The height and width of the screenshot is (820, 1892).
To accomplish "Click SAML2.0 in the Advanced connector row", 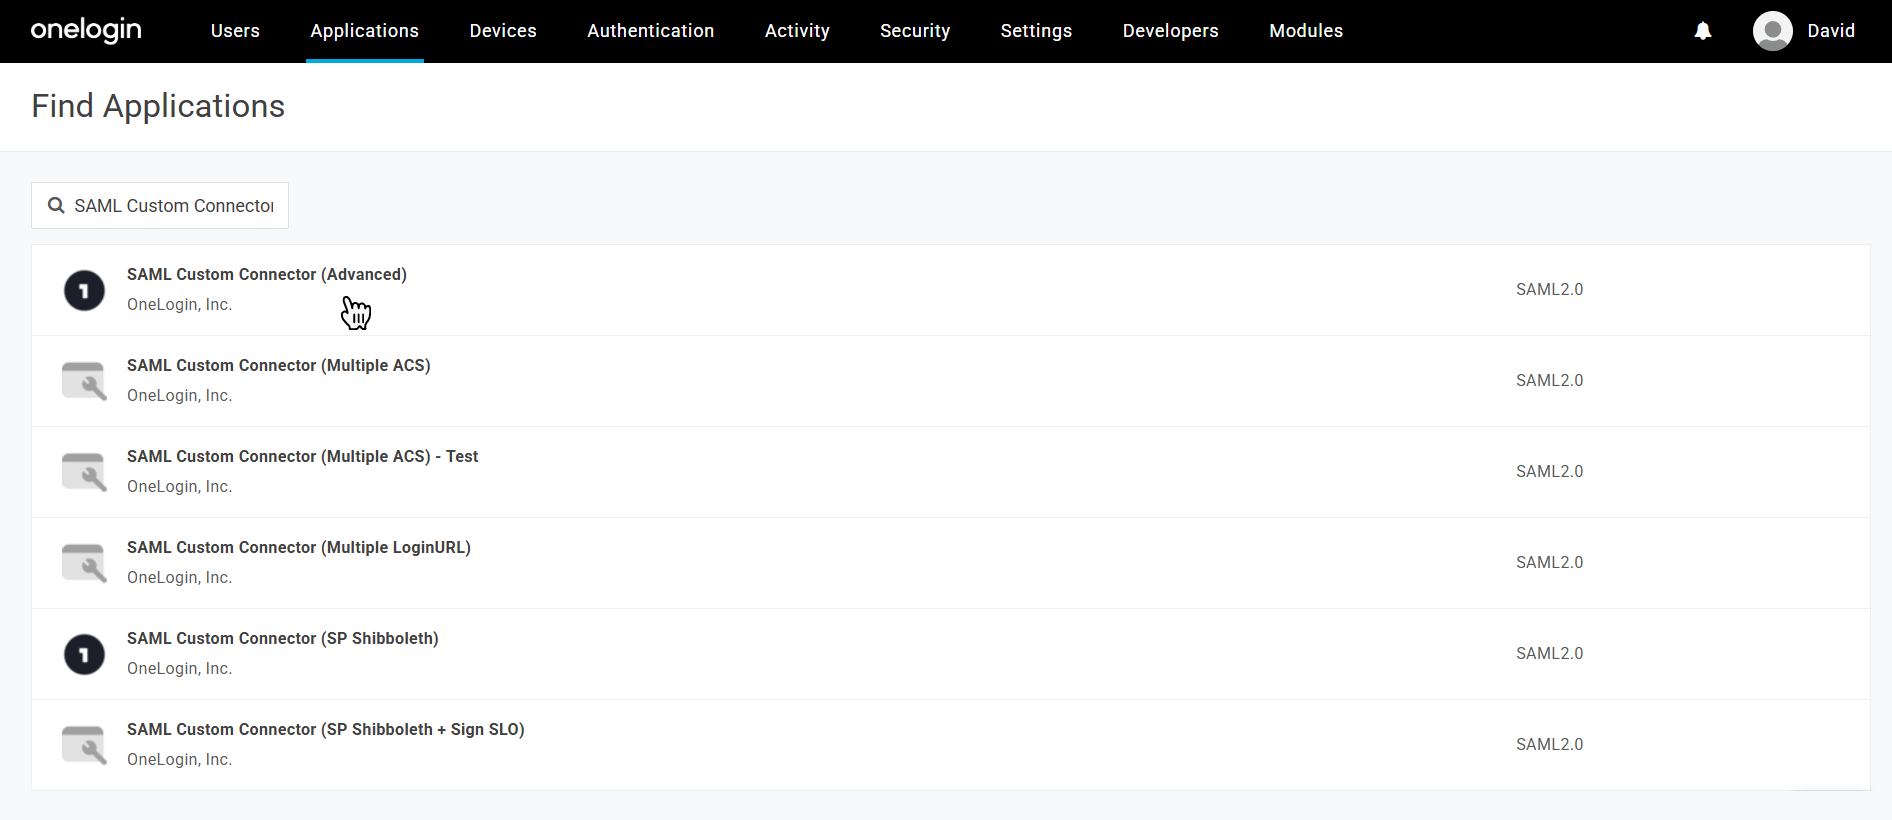I will [1549, 289].
